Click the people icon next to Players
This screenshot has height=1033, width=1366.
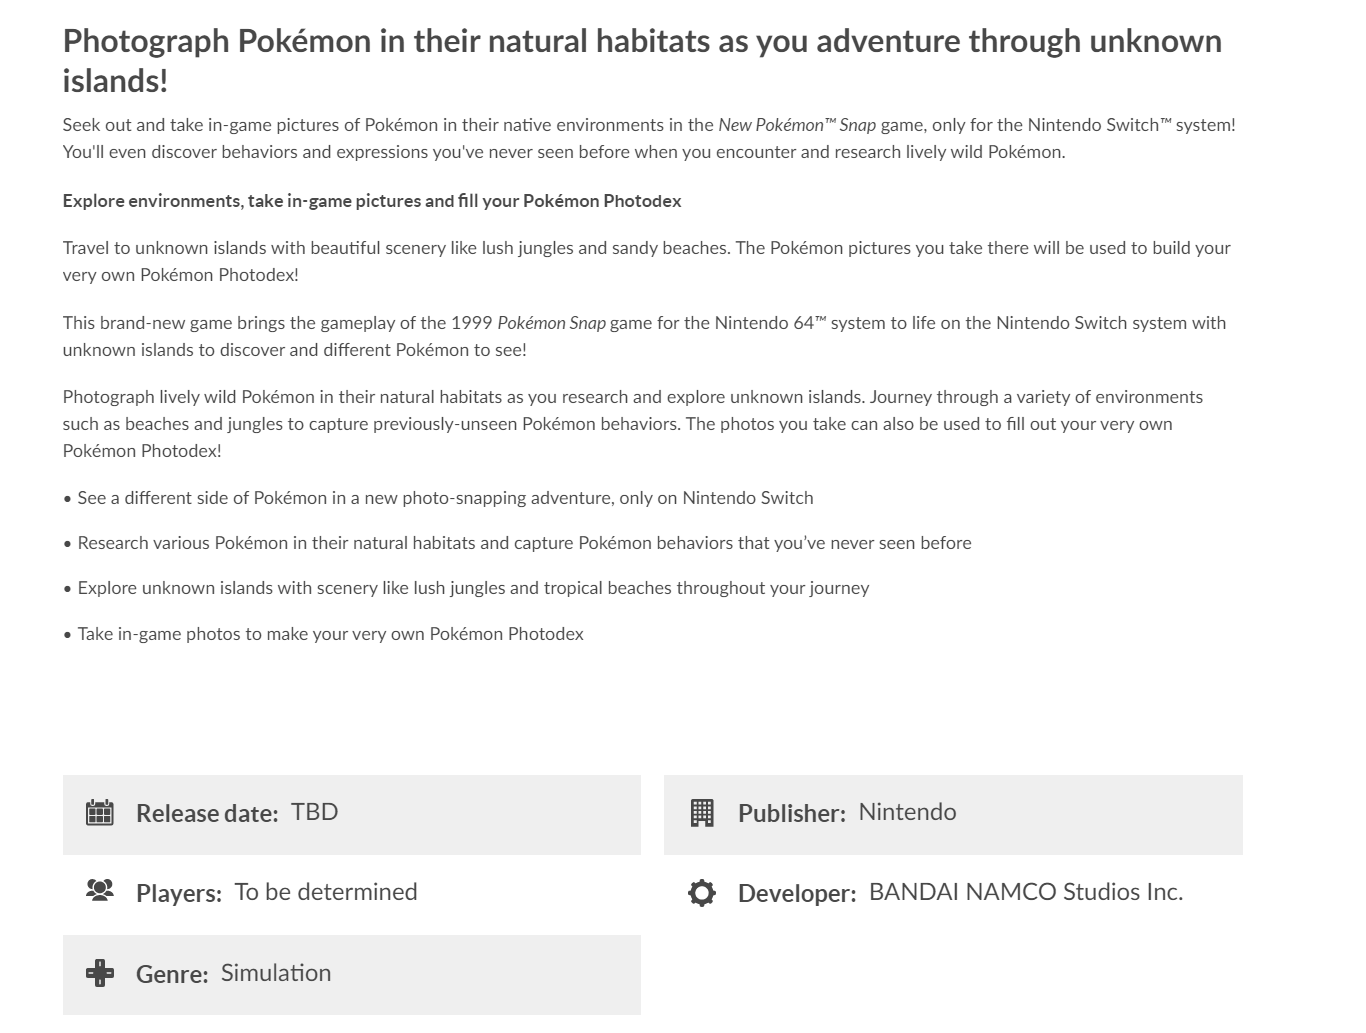[100, 890]
